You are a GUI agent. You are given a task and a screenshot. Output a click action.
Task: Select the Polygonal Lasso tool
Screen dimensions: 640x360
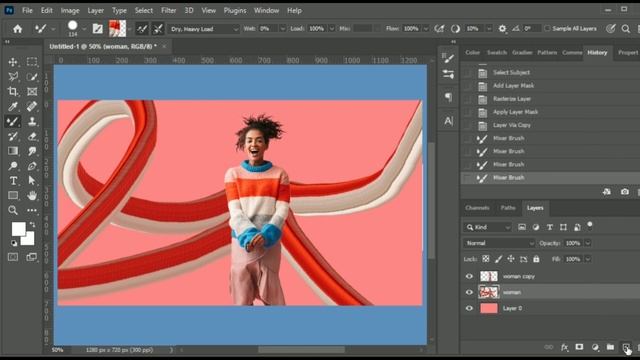[13, 76]
